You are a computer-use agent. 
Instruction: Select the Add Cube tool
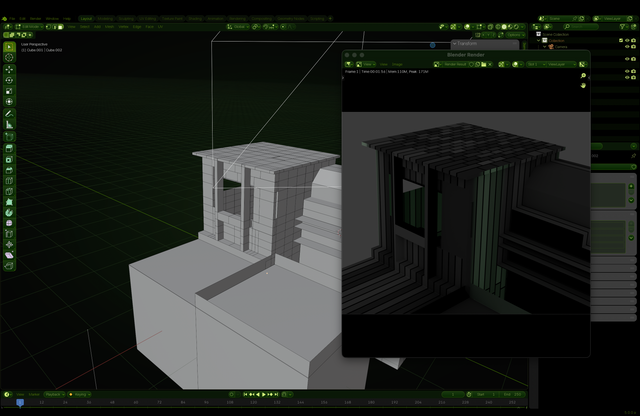point(9,137)
